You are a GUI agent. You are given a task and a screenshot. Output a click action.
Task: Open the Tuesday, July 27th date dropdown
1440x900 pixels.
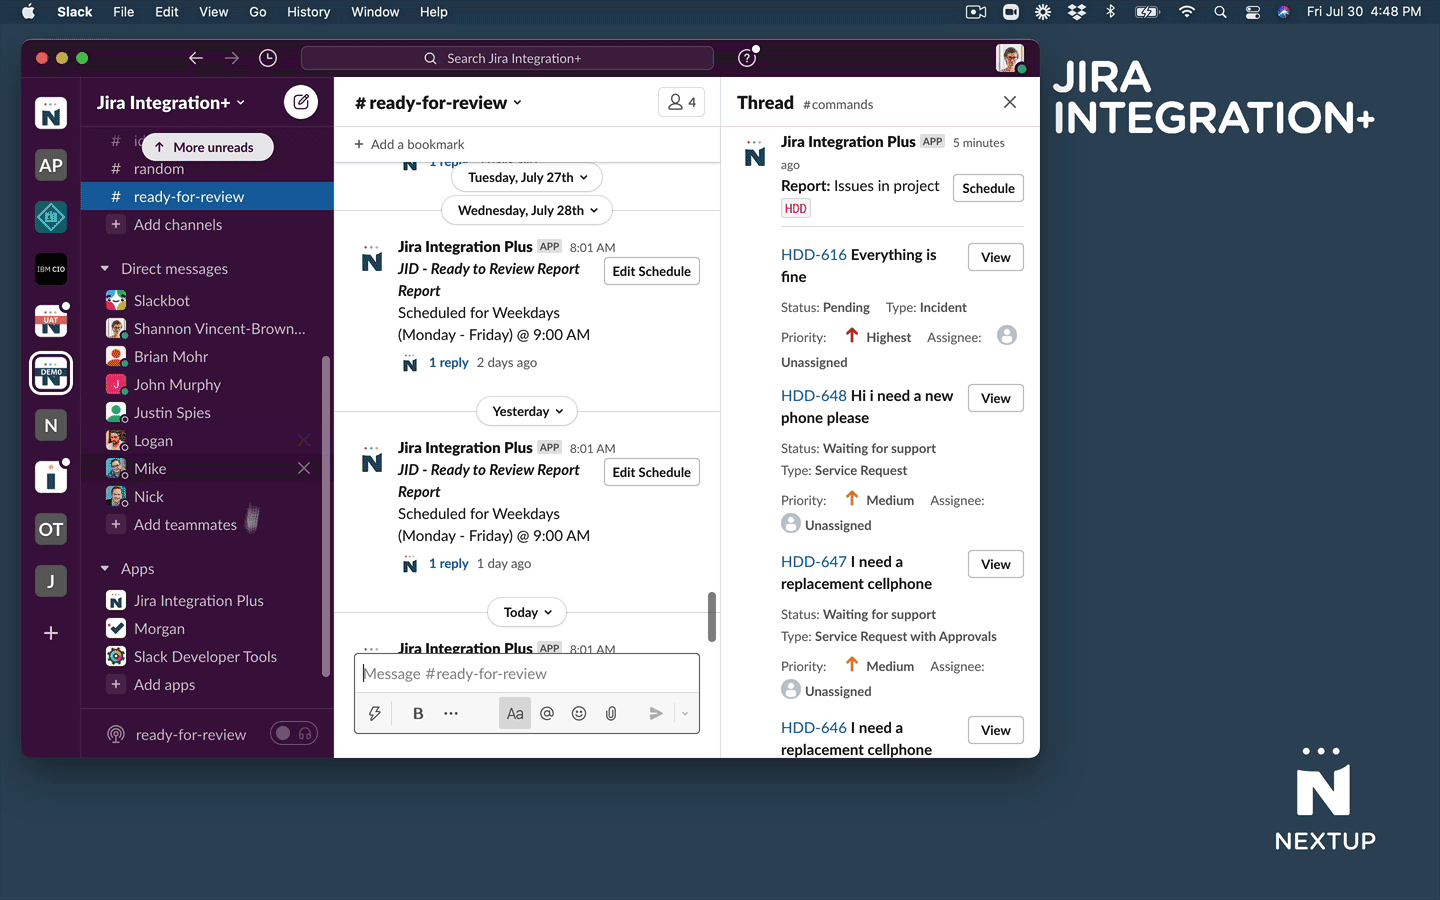click(529, 177)
